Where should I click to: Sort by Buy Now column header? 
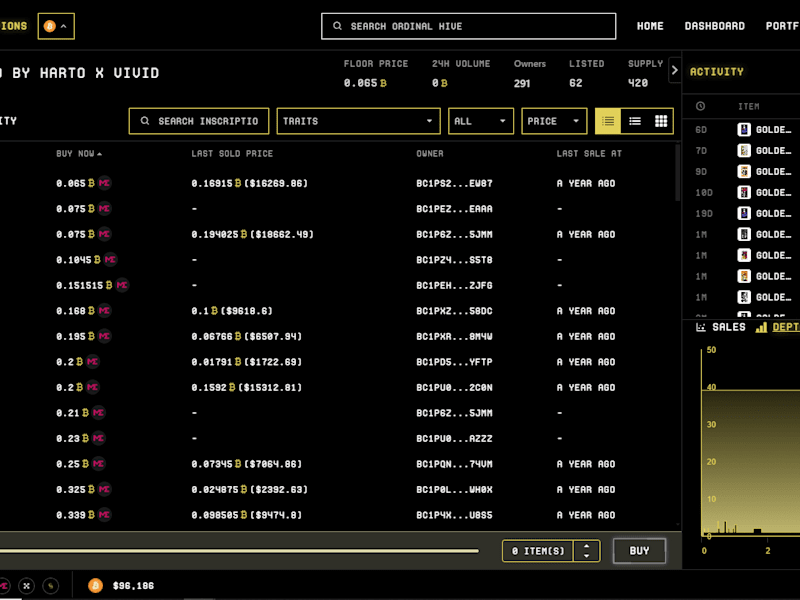(x=79, y=154)
